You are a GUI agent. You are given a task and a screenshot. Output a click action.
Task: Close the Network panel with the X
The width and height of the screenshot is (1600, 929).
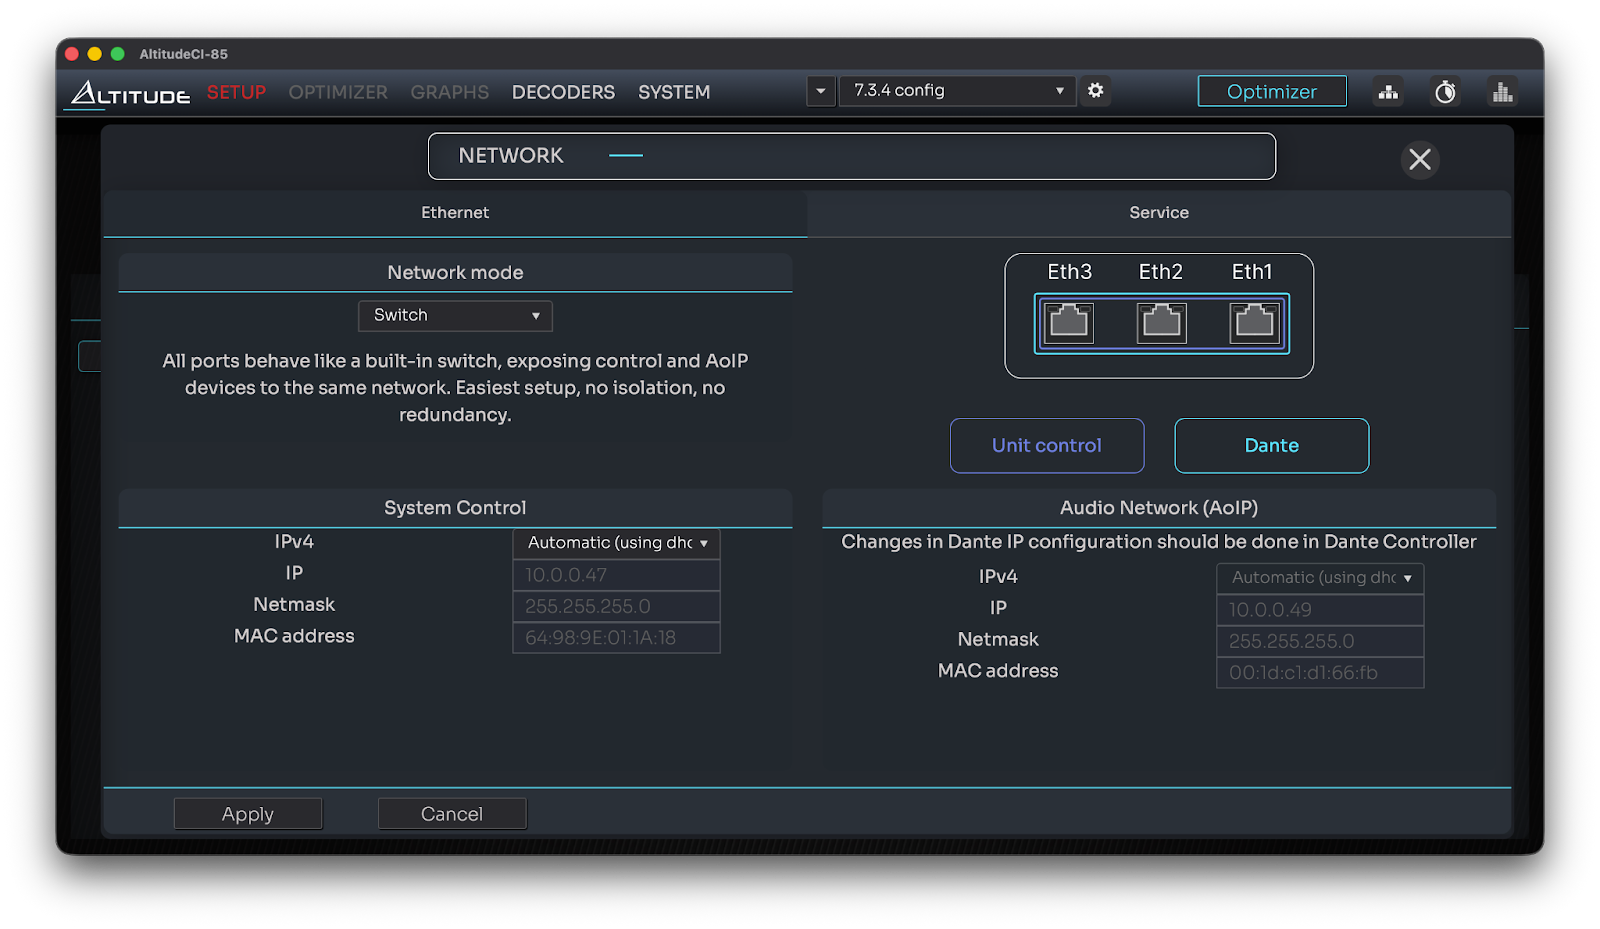pyautogui.click(x=1420, y=159)
